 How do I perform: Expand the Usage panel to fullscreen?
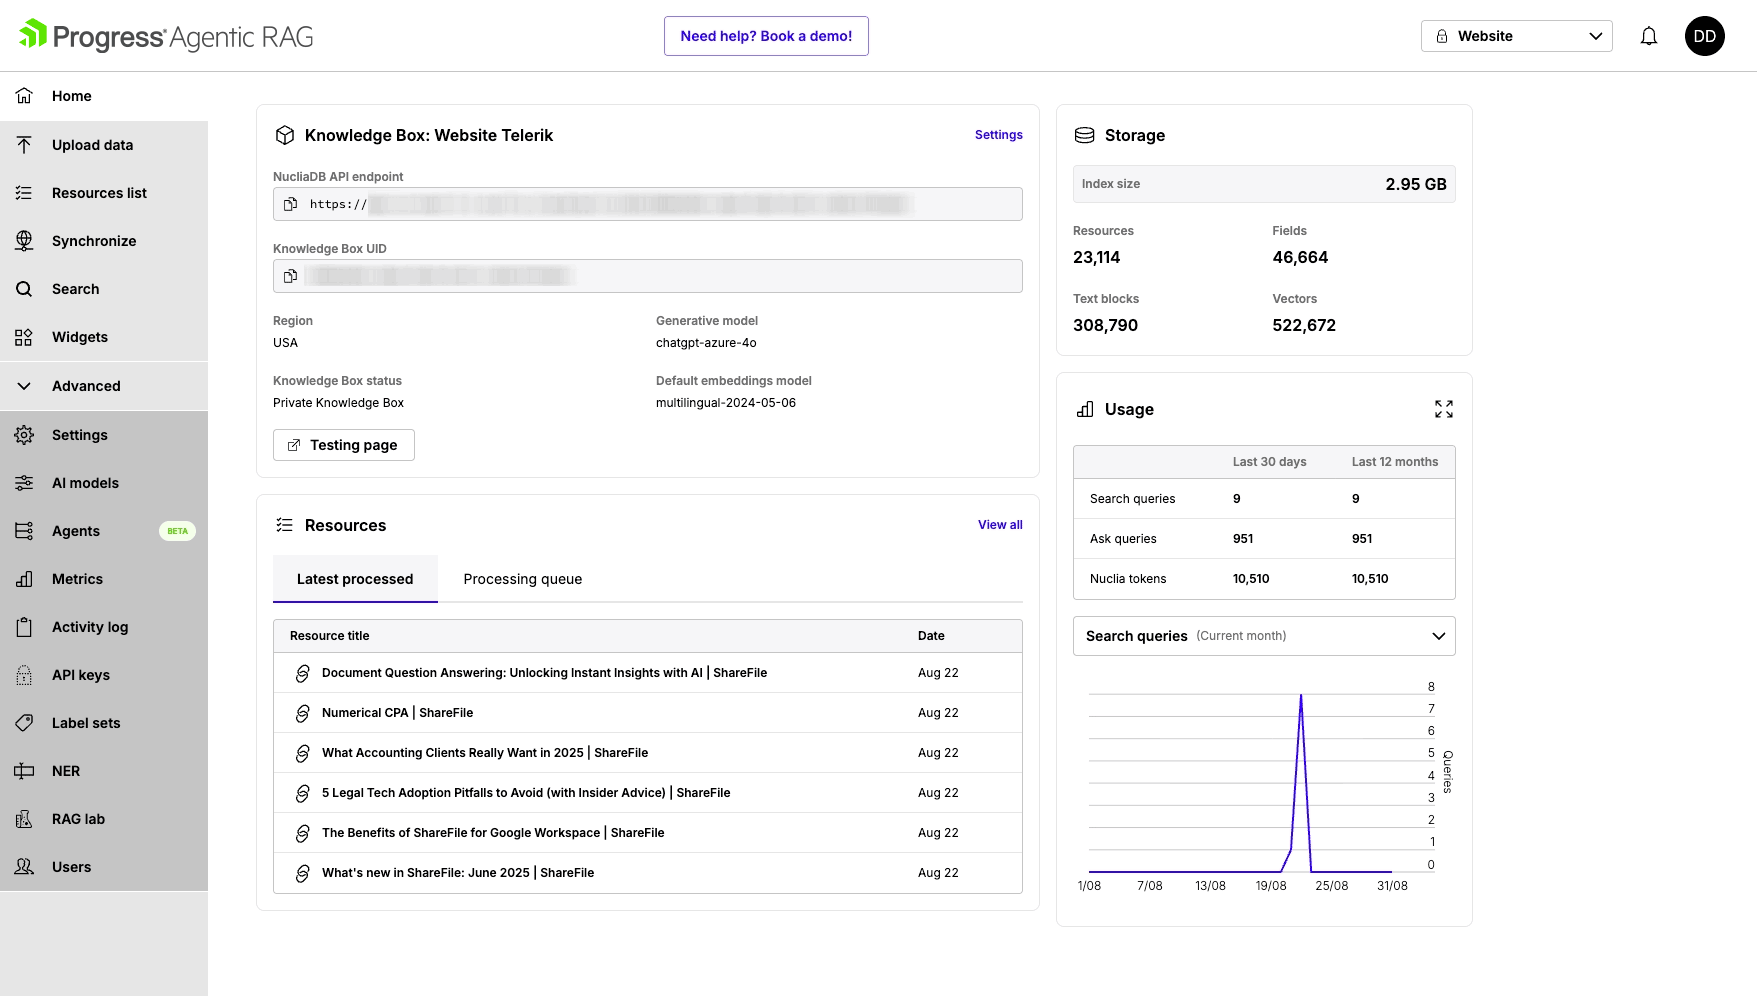[1443, 409]
